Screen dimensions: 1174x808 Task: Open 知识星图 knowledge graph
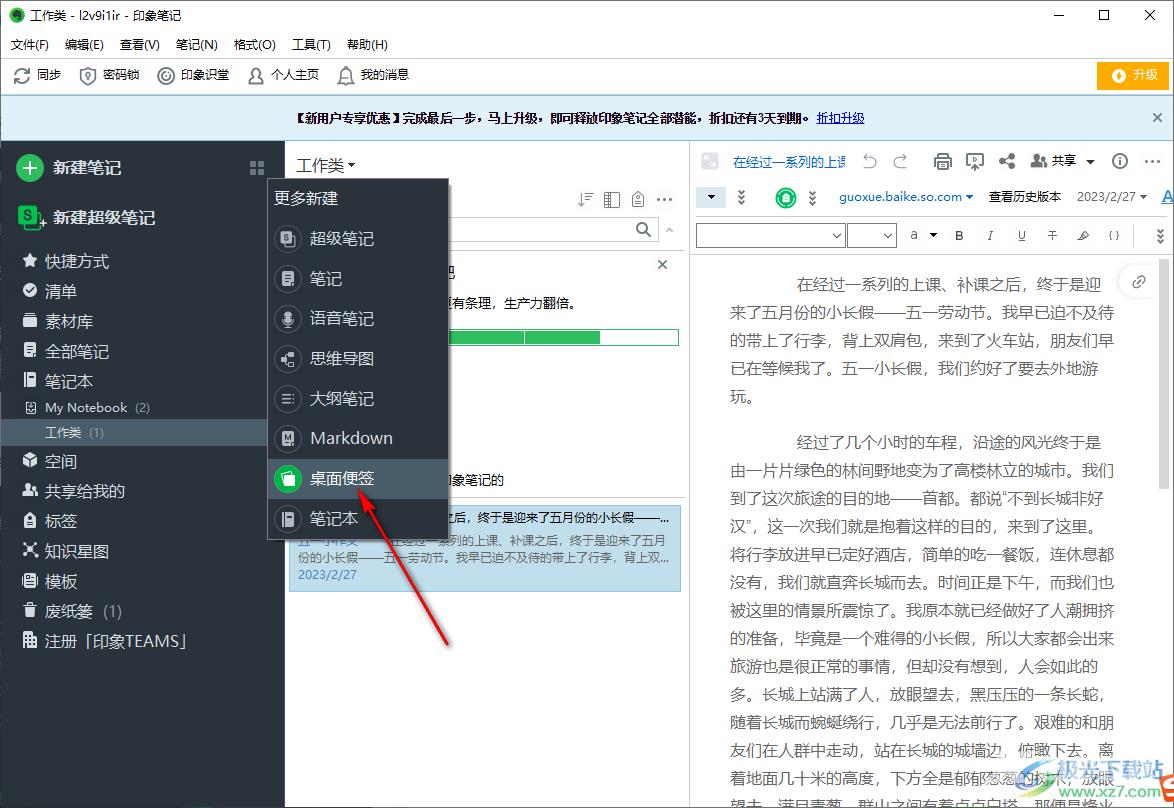pos(66,551)
